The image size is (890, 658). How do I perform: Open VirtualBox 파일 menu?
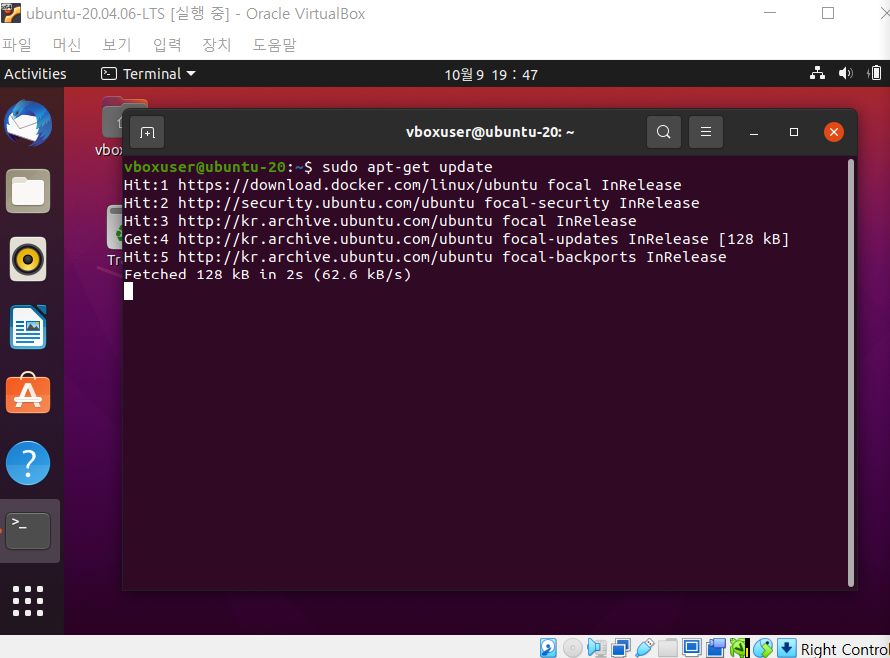(x=17, y=45)
